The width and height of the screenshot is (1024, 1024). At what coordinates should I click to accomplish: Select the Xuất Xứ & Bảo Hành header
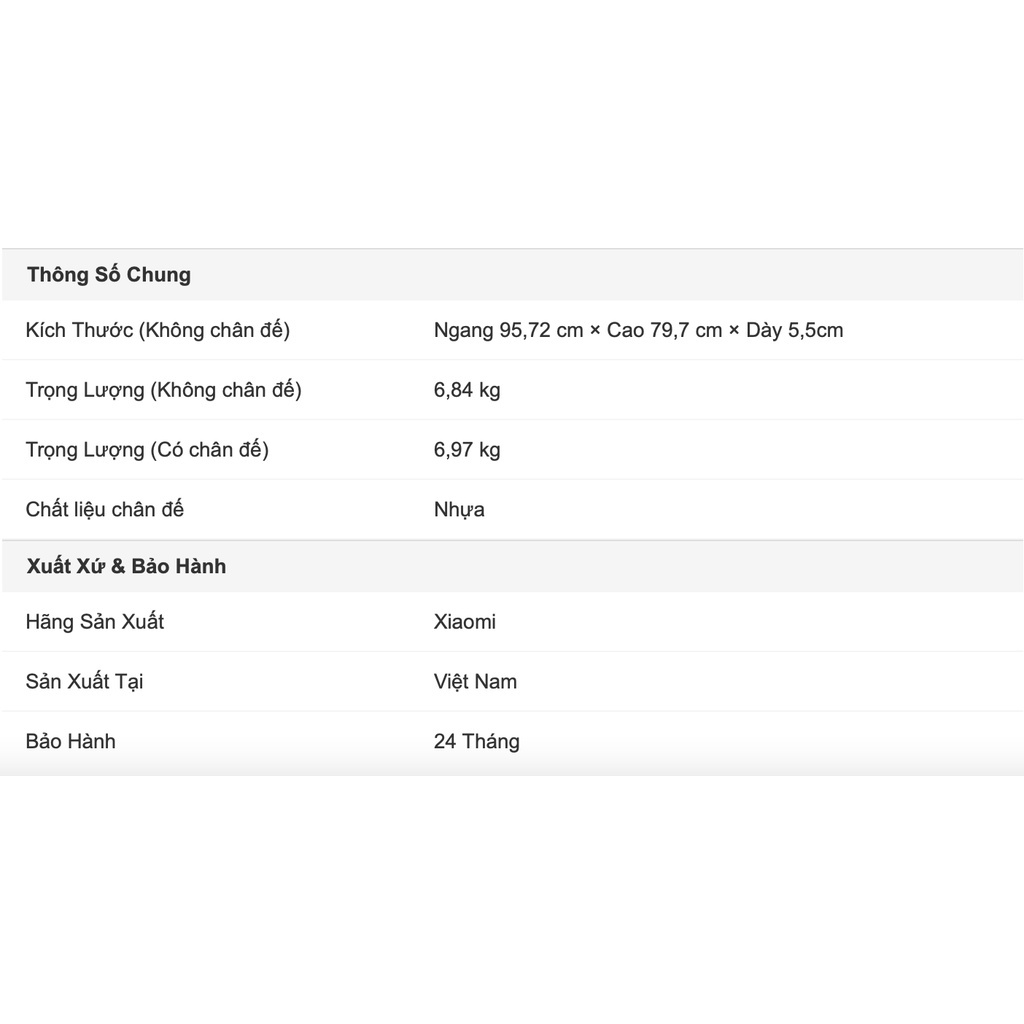pos(126,566)
